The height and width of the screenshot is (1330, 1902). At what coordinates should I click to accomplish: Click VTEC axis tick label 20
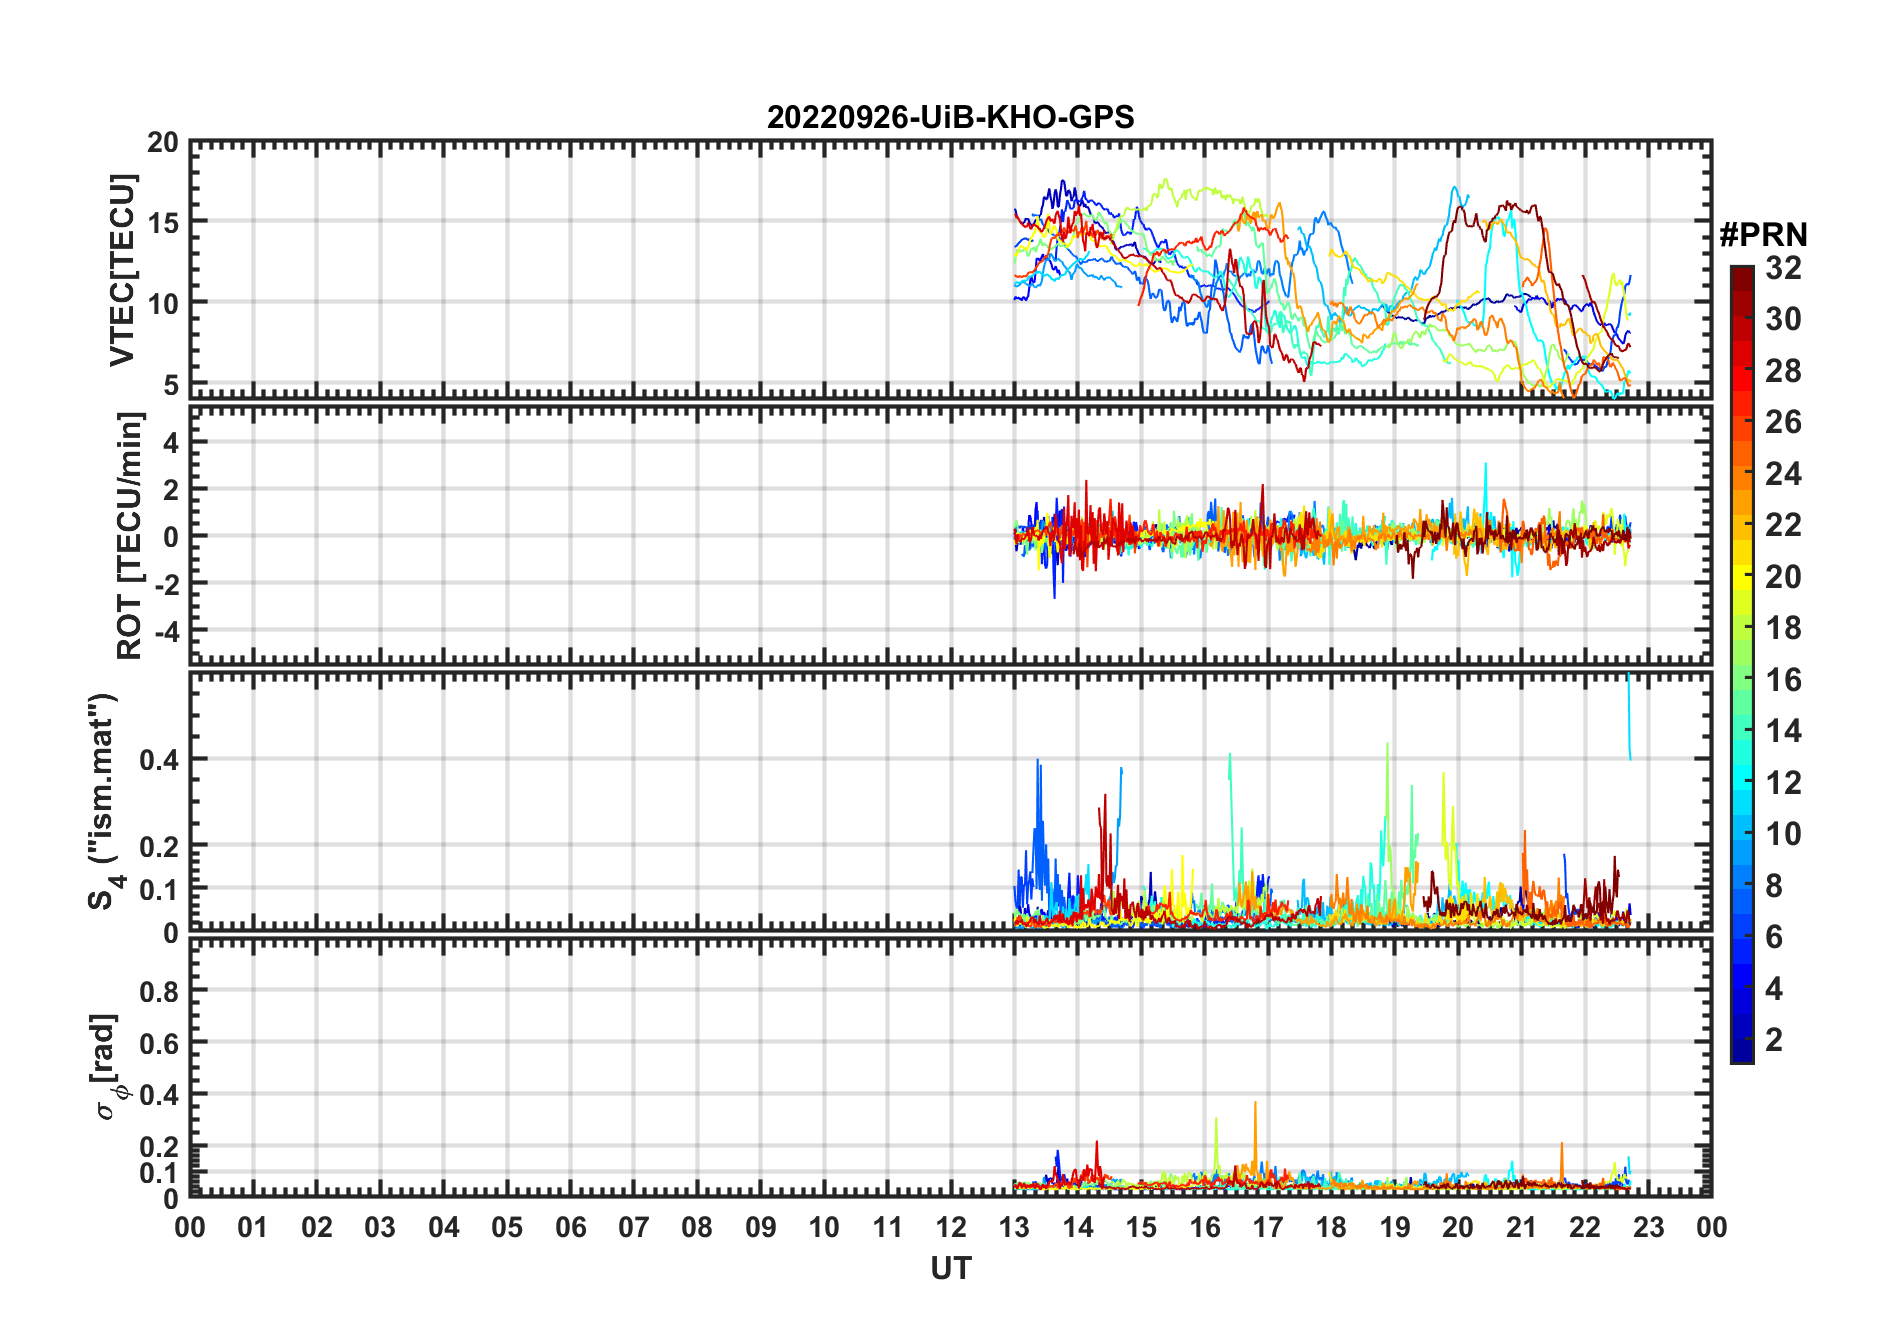163,143
